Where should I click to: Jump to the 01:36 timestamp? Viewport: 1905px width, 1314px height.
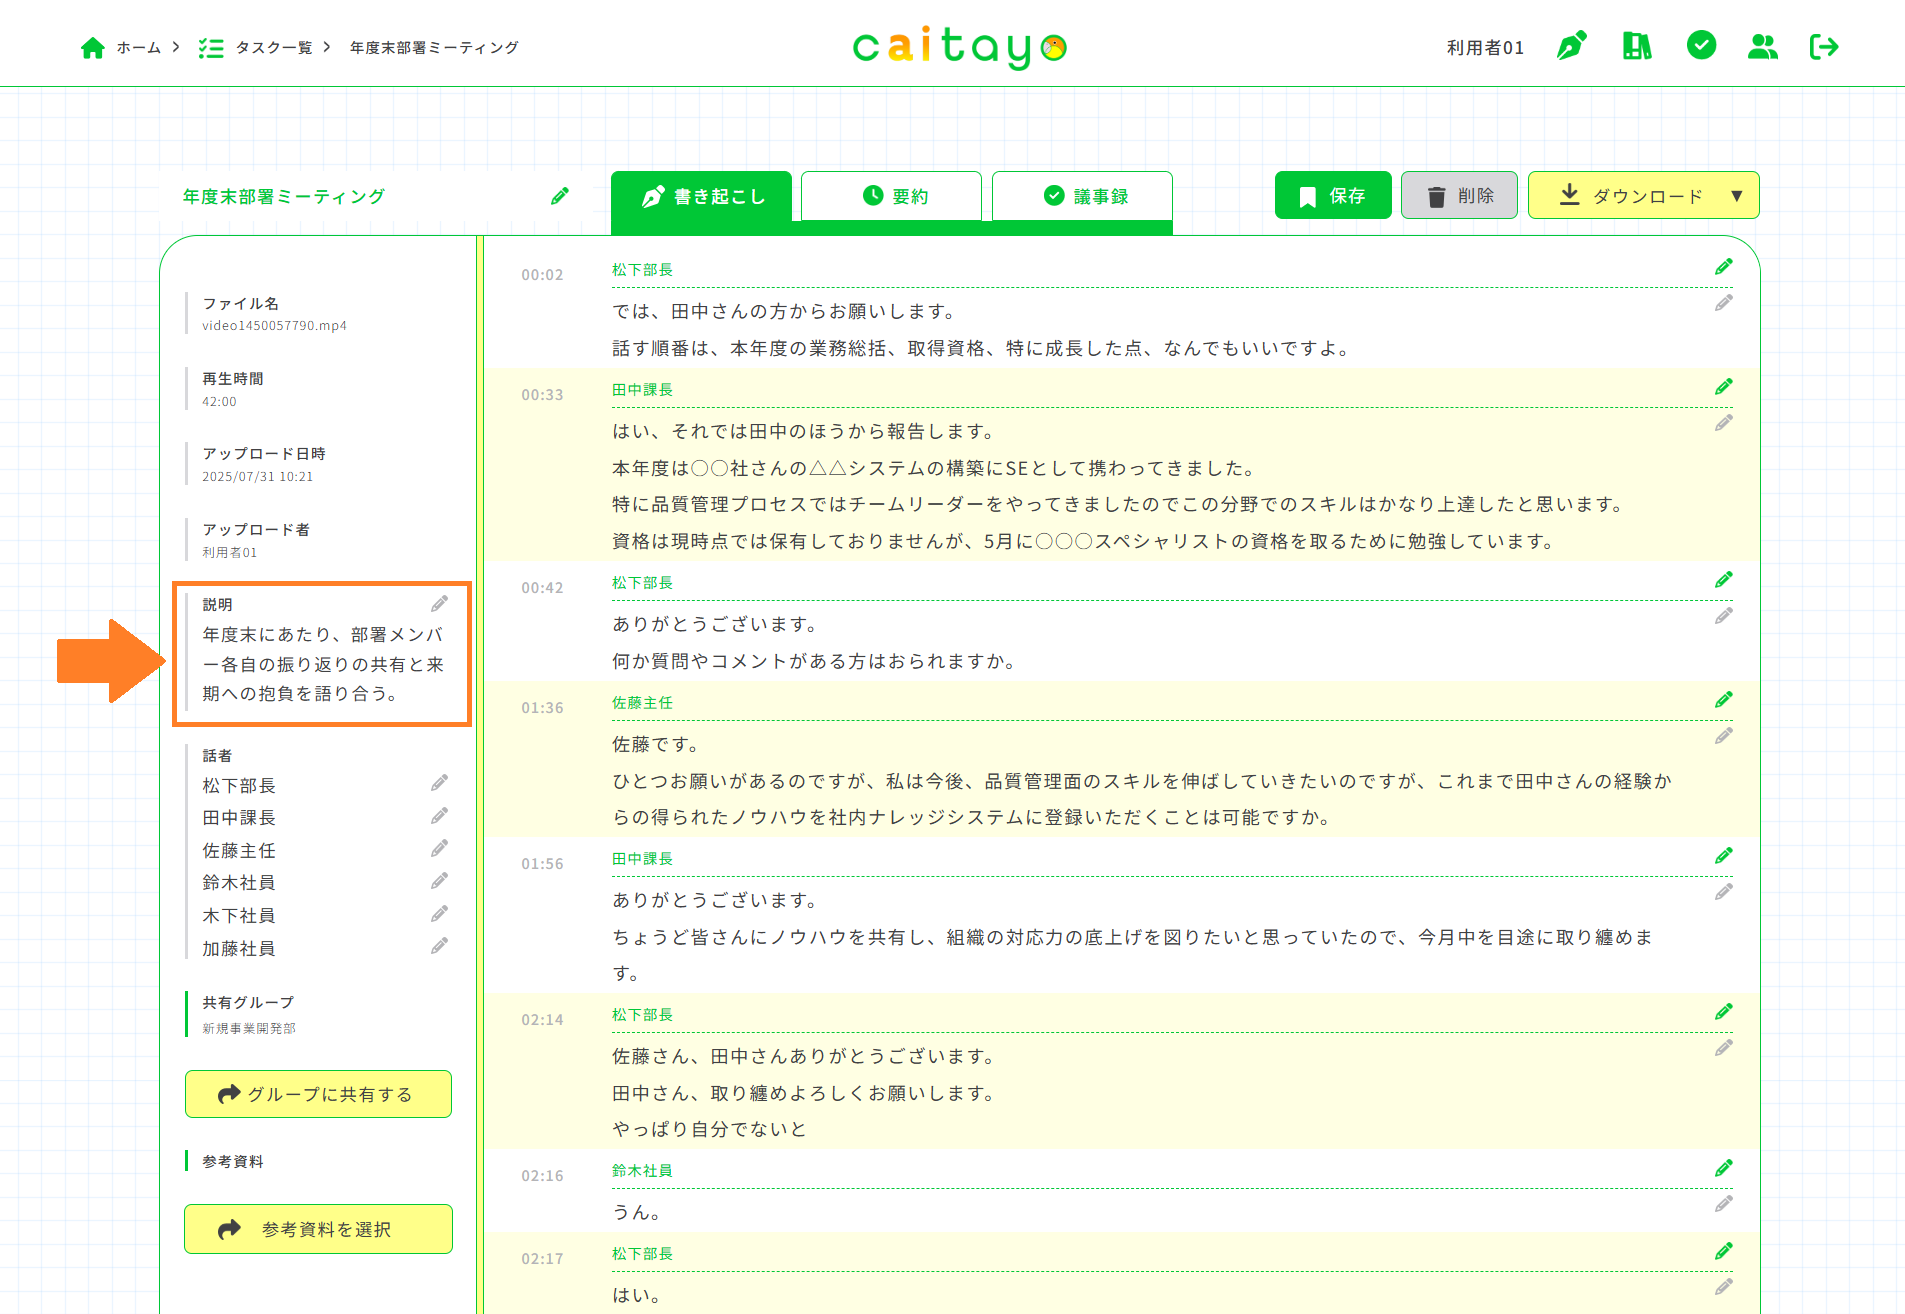542,708
